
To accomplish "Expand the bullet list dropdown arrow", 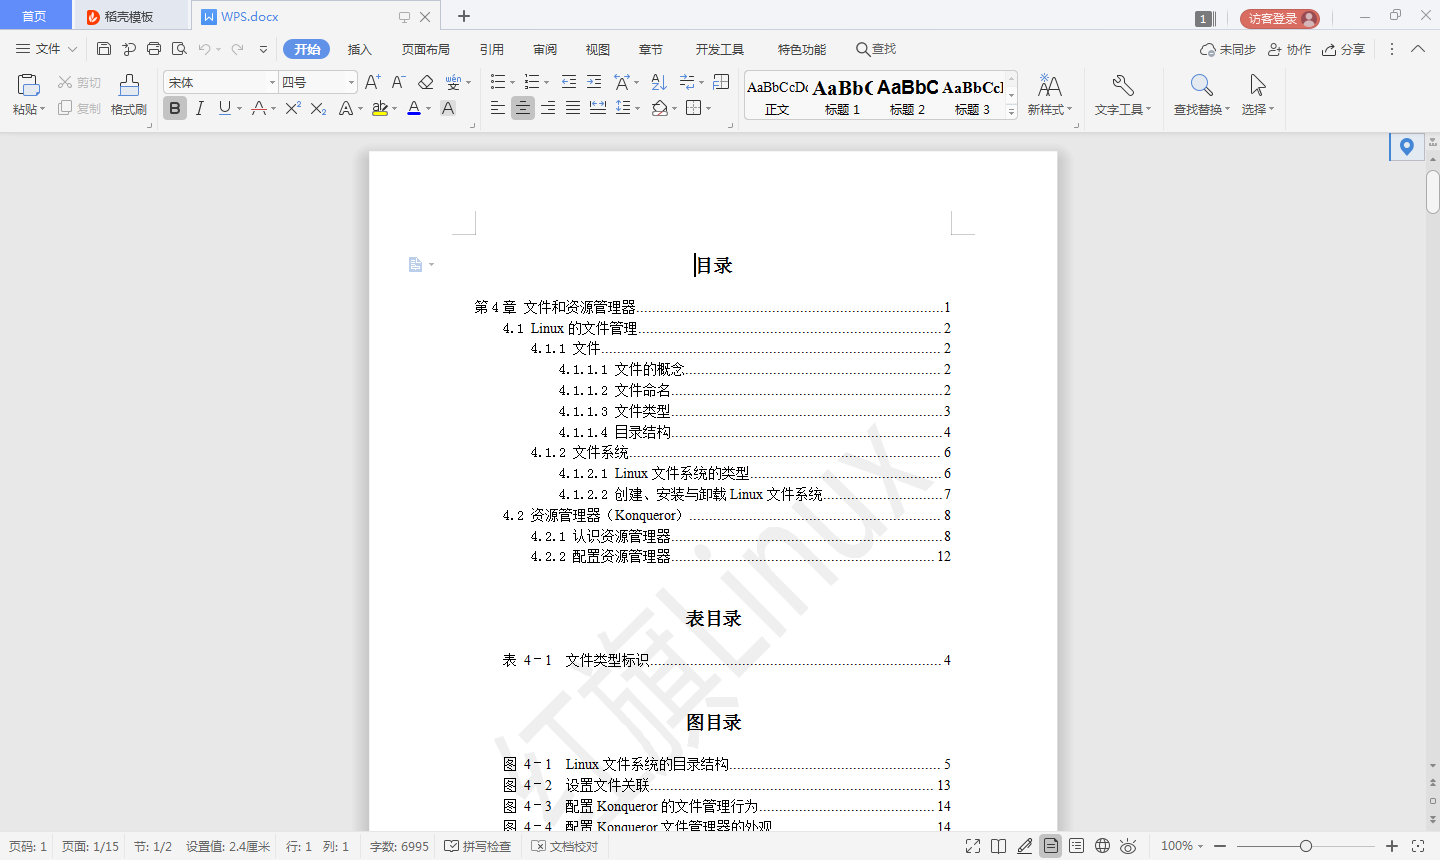I will [513, 83].
